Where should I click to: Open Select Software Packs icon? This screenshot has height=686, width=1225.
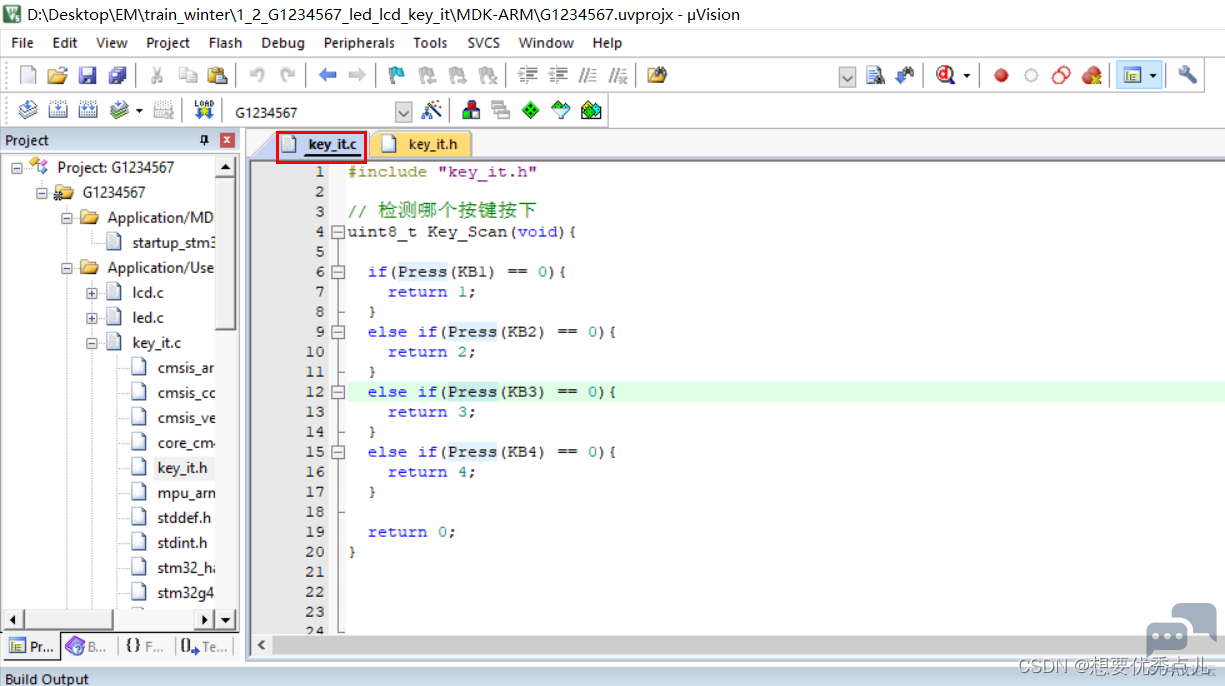point(560,110)
